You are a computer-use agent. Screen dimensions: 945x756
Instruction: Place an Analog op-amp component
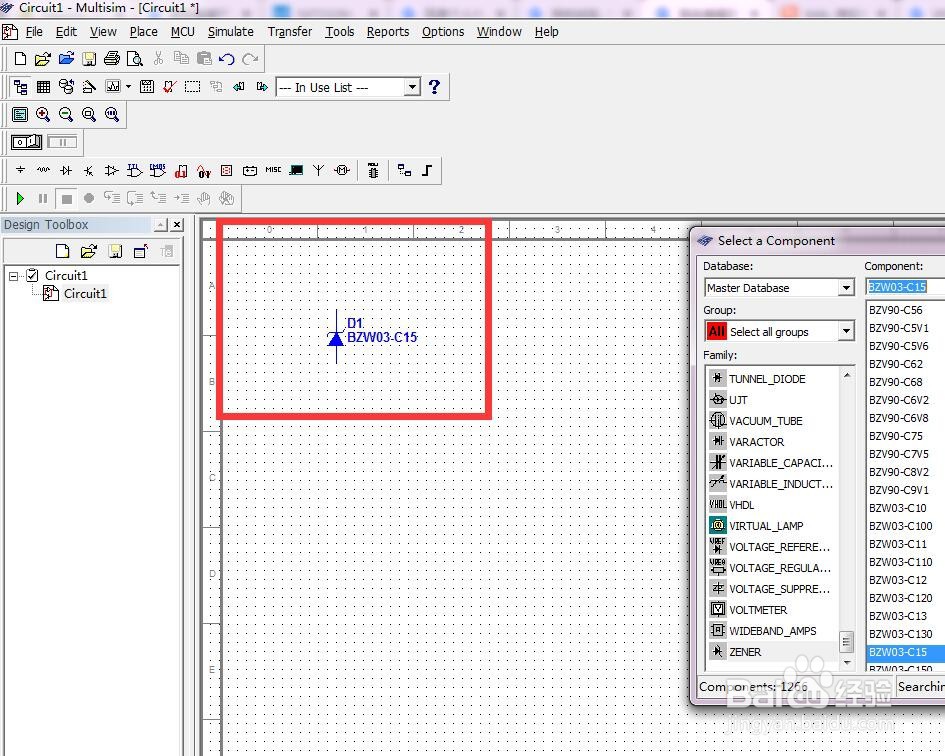pos(111,171)
